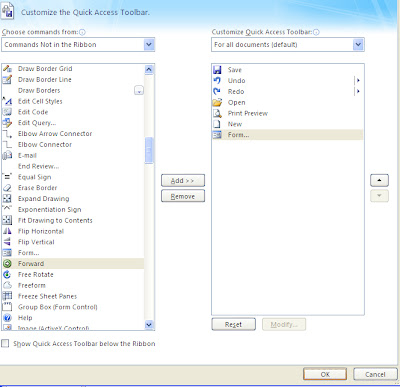Select the Draw Border Grid icon
The height and width of the screenshot is (387, 400).
coord(7,69)
